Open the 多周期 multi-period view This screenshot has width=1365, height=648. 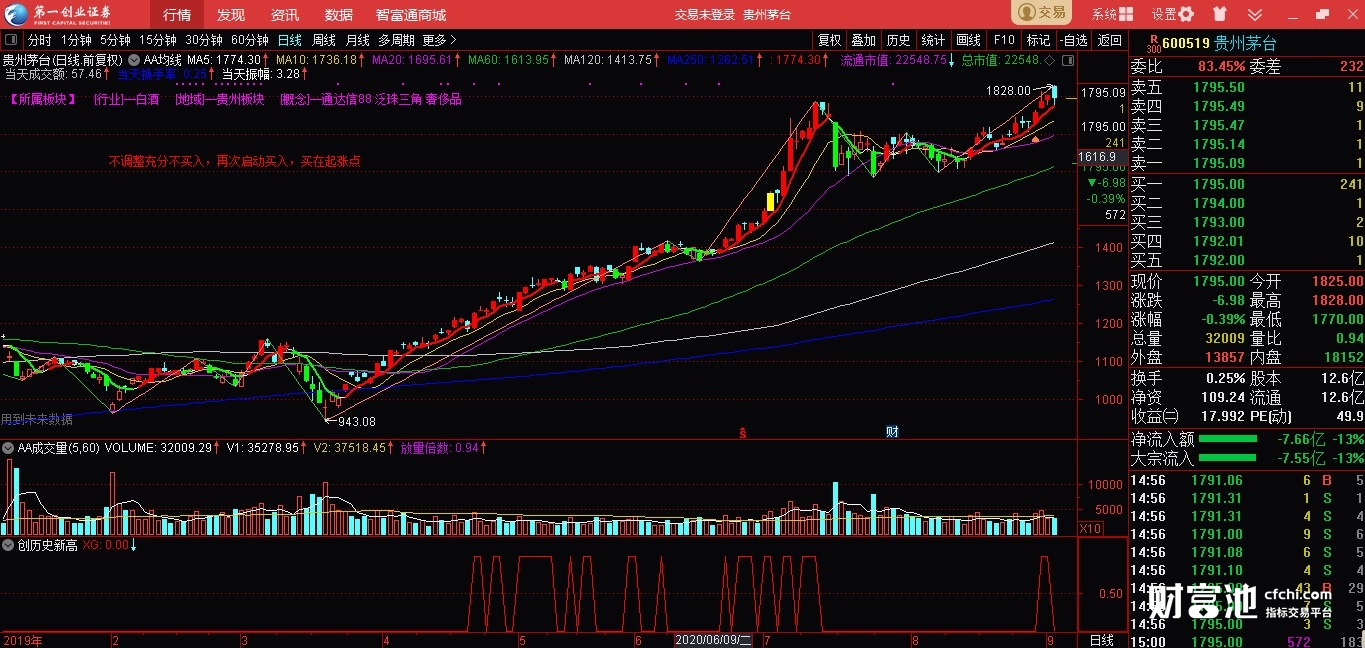(x=396, y=40)
